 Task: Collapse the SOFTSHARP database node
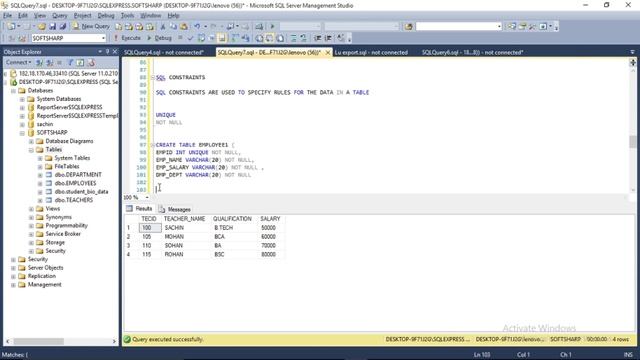(x=22, y=133)
